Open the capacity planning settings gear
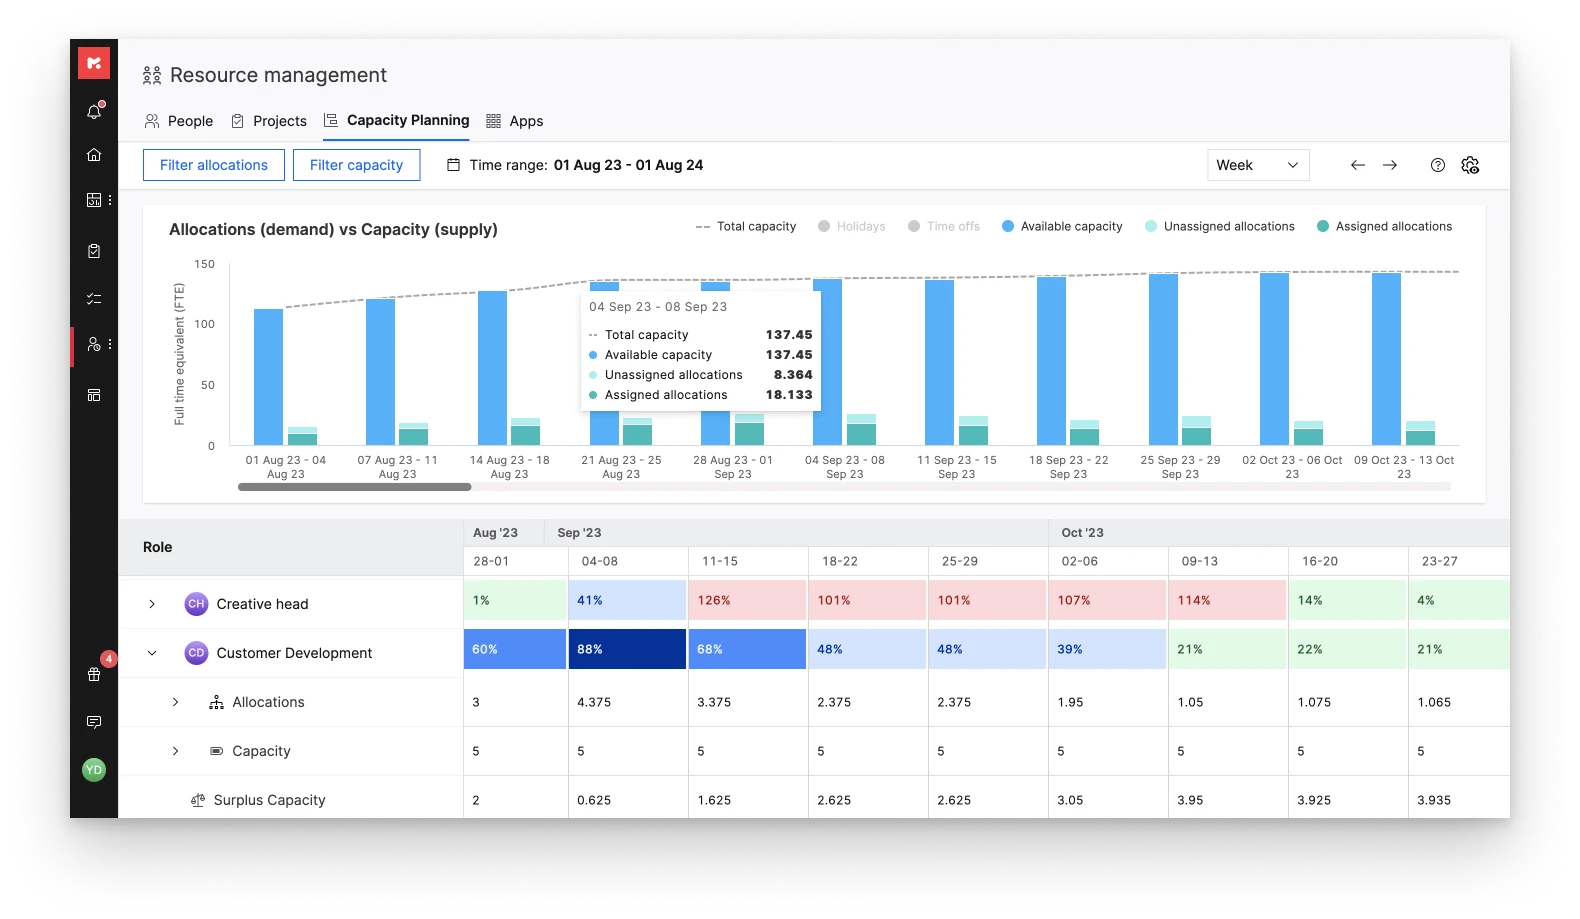Viewport: 1580px width, 919px height. point(1470,165)
